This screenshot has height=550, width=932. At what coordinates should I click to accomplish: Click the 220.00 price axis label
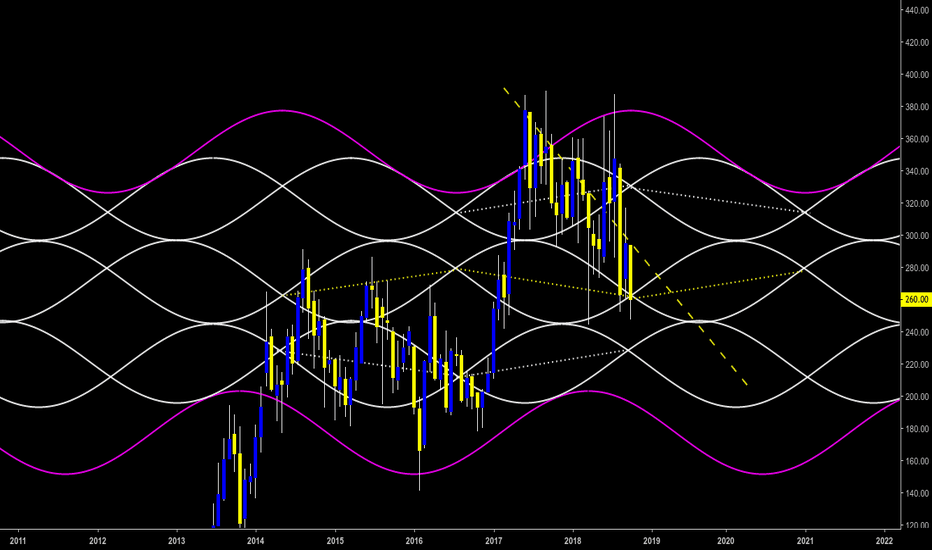(x=917, y=364)
